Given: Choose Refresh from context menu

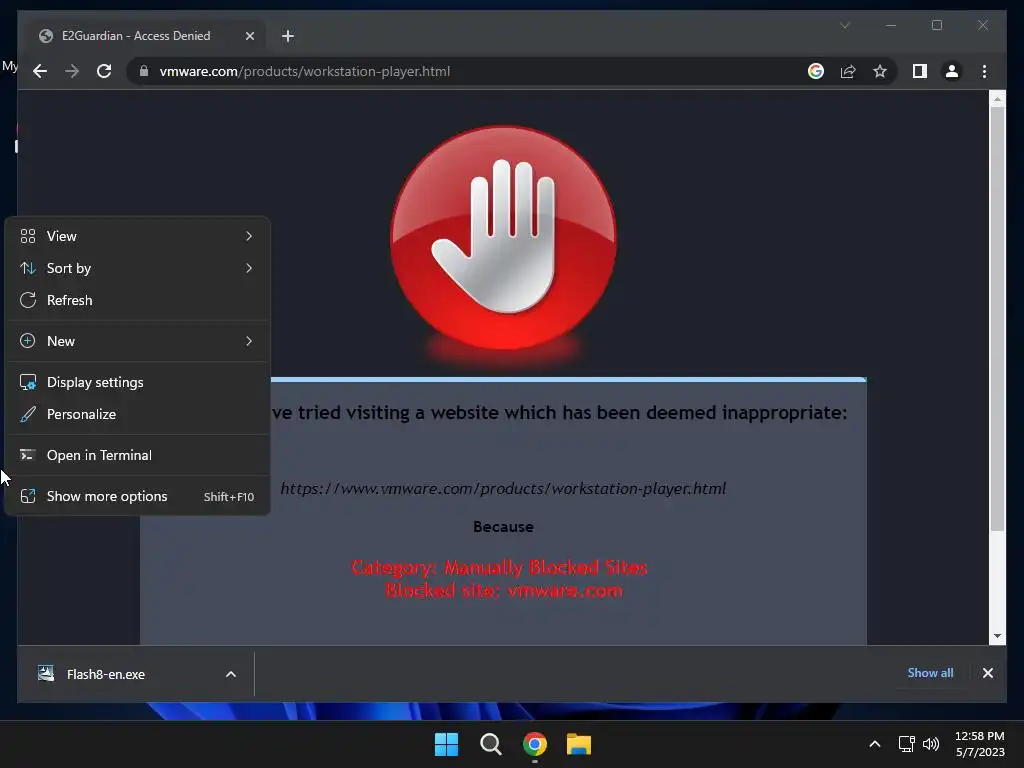Looking at the screenshot, I should (137, 300).
